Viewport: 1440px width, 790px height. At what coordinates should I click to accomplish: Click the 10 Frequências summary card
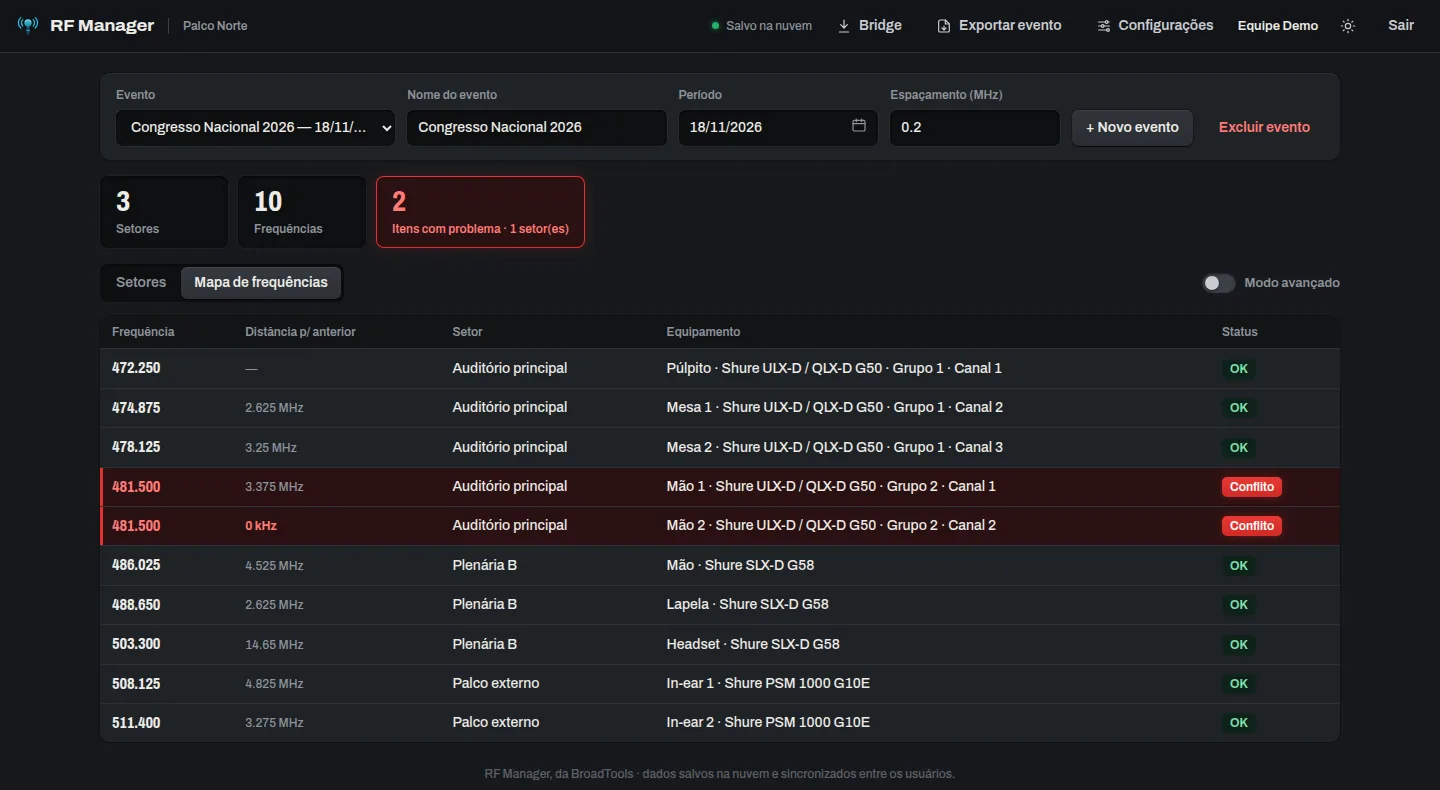[x=301, y=212]
